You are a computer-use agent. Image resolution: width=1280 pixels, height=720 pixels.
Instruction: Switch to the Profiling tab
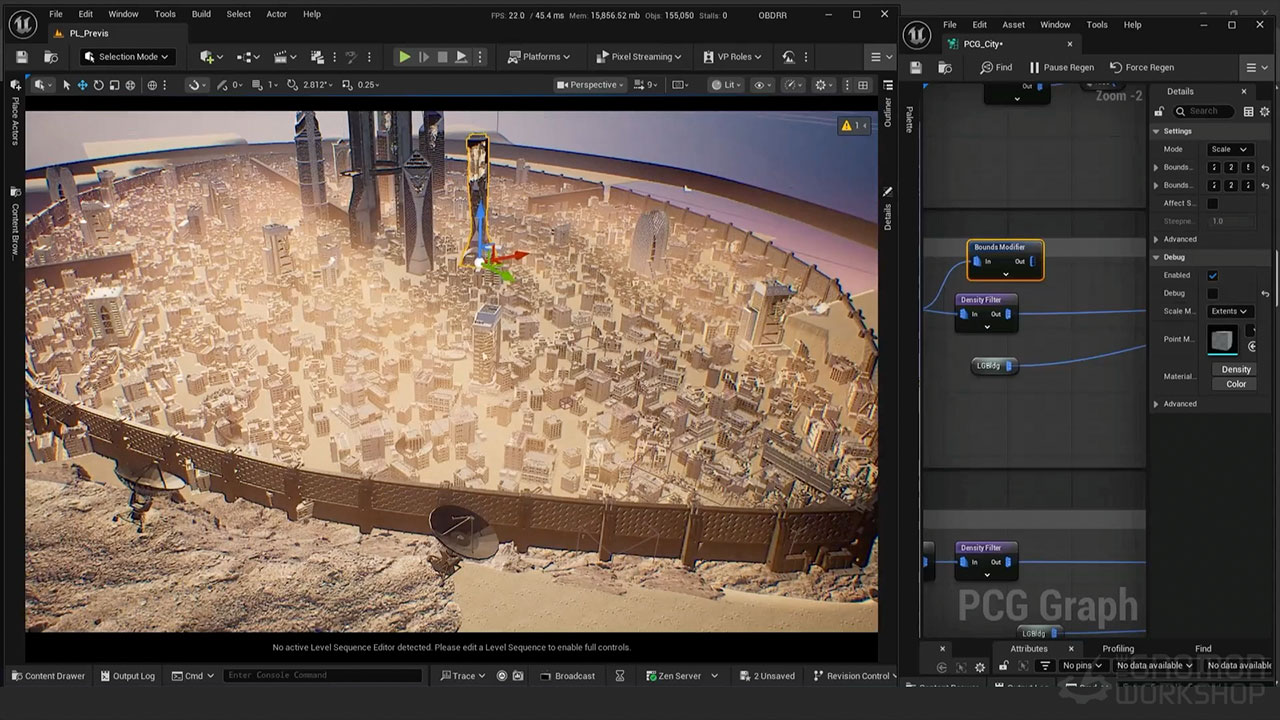[x=1118, y=649]
